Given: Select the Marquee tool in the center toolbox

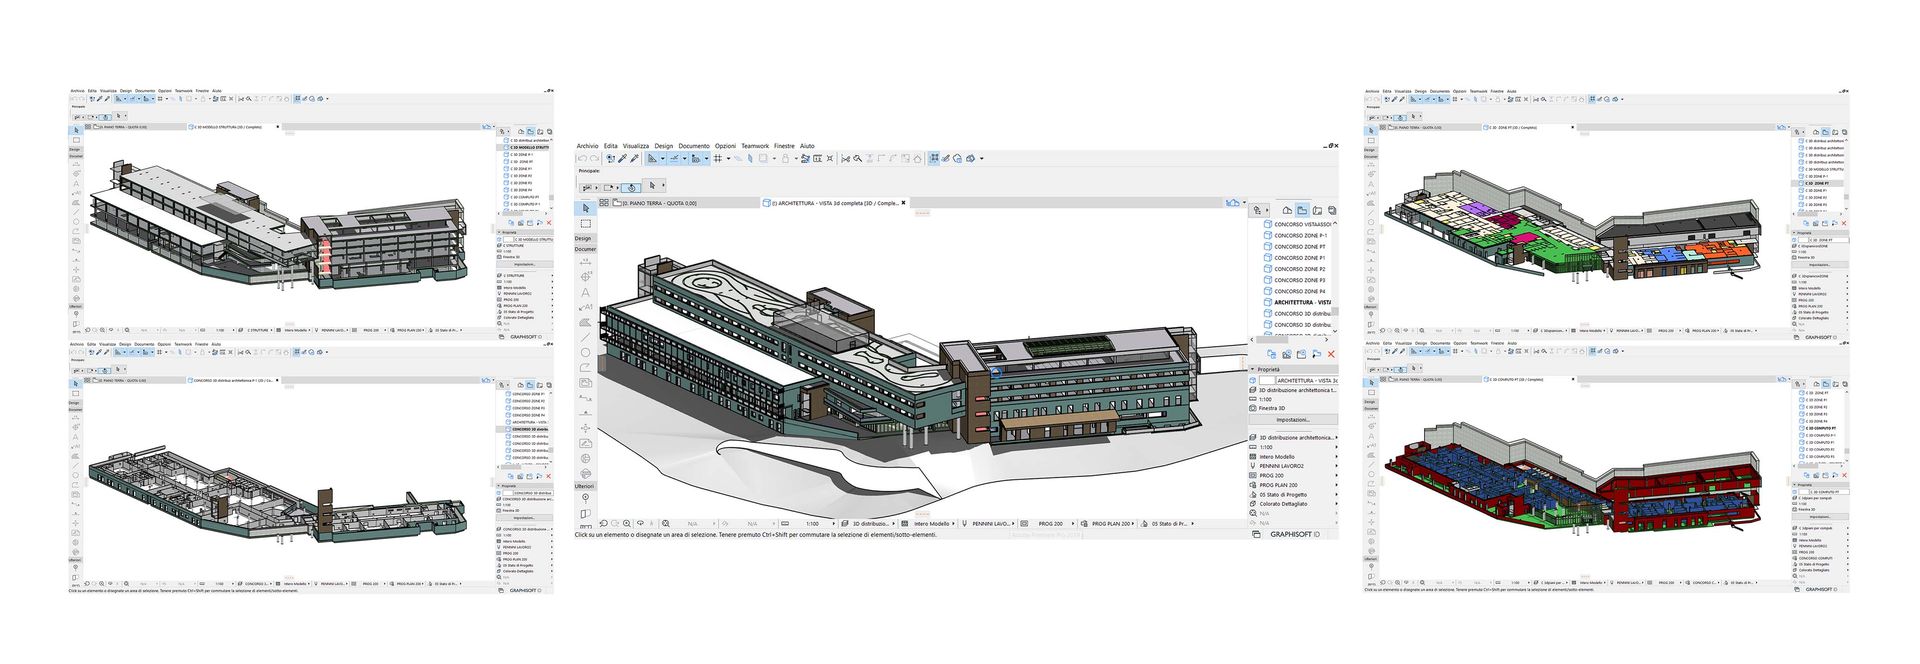Looking at the screenshot, I should pos(585,223).
